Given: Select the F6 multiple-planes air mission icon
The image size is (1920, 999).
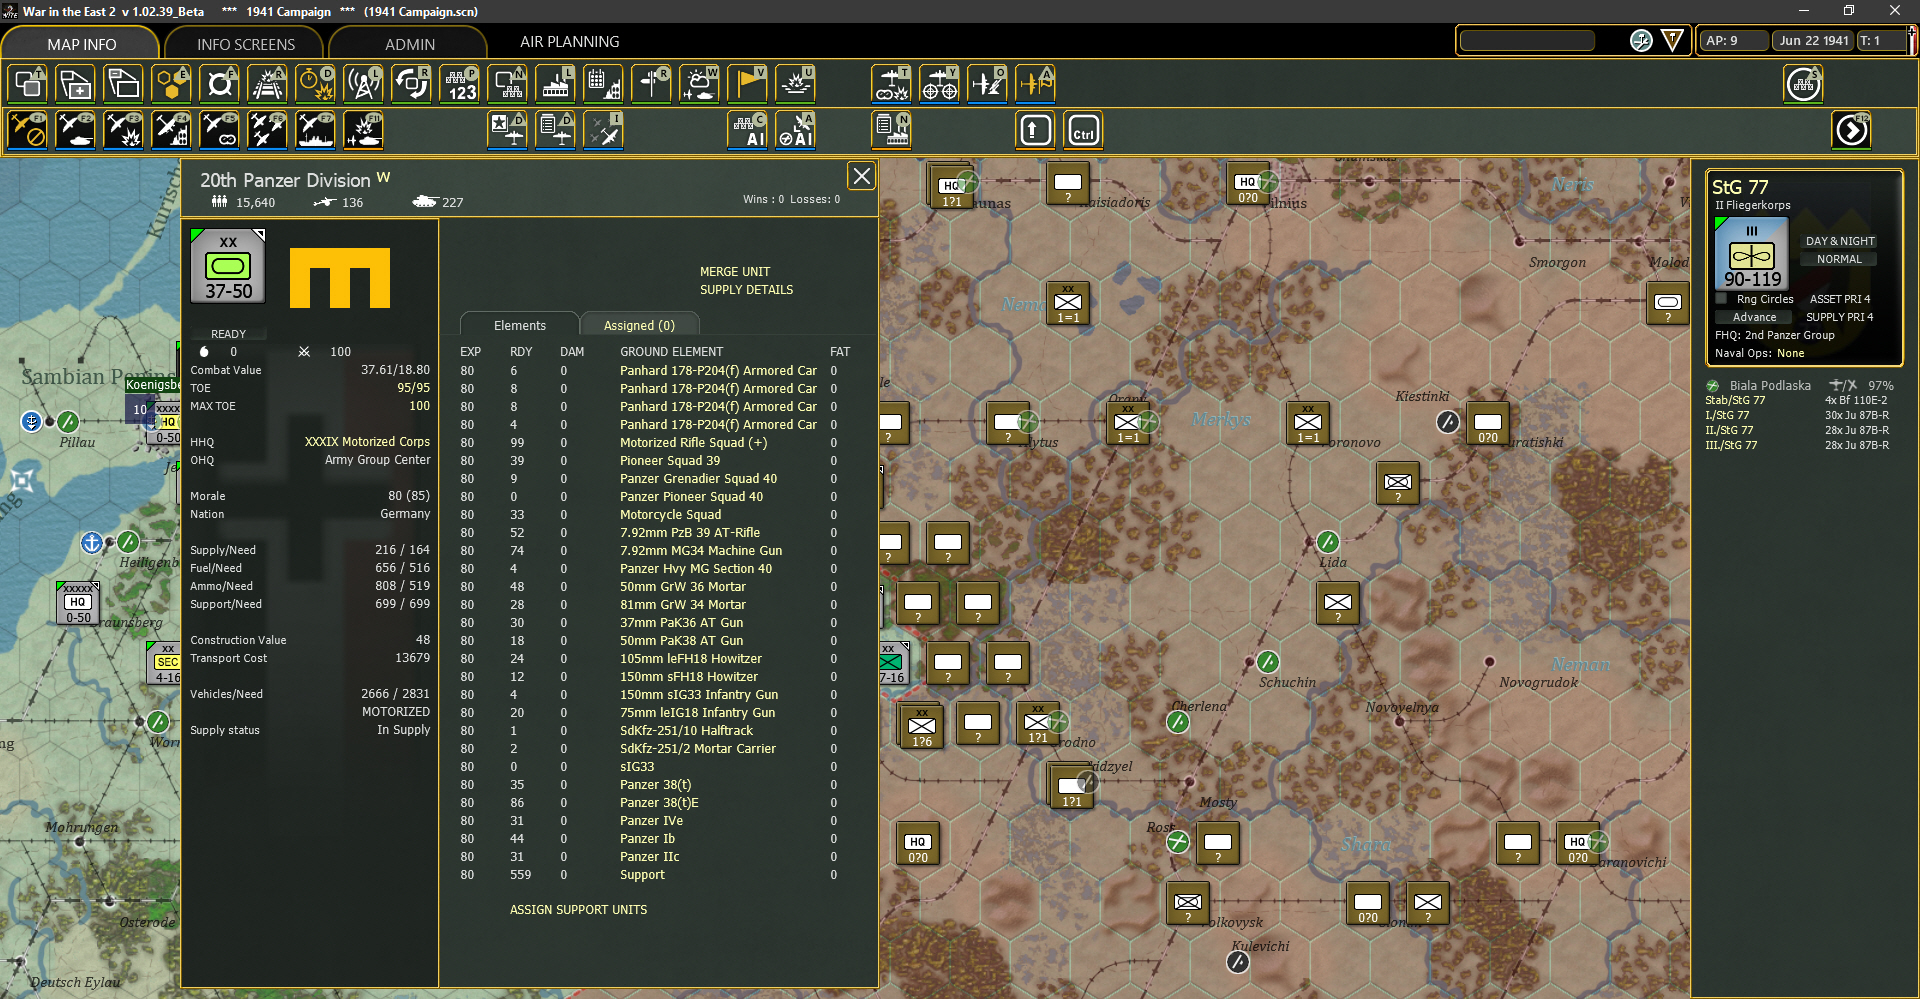Looking at the screenshot, I should point(267,130).
